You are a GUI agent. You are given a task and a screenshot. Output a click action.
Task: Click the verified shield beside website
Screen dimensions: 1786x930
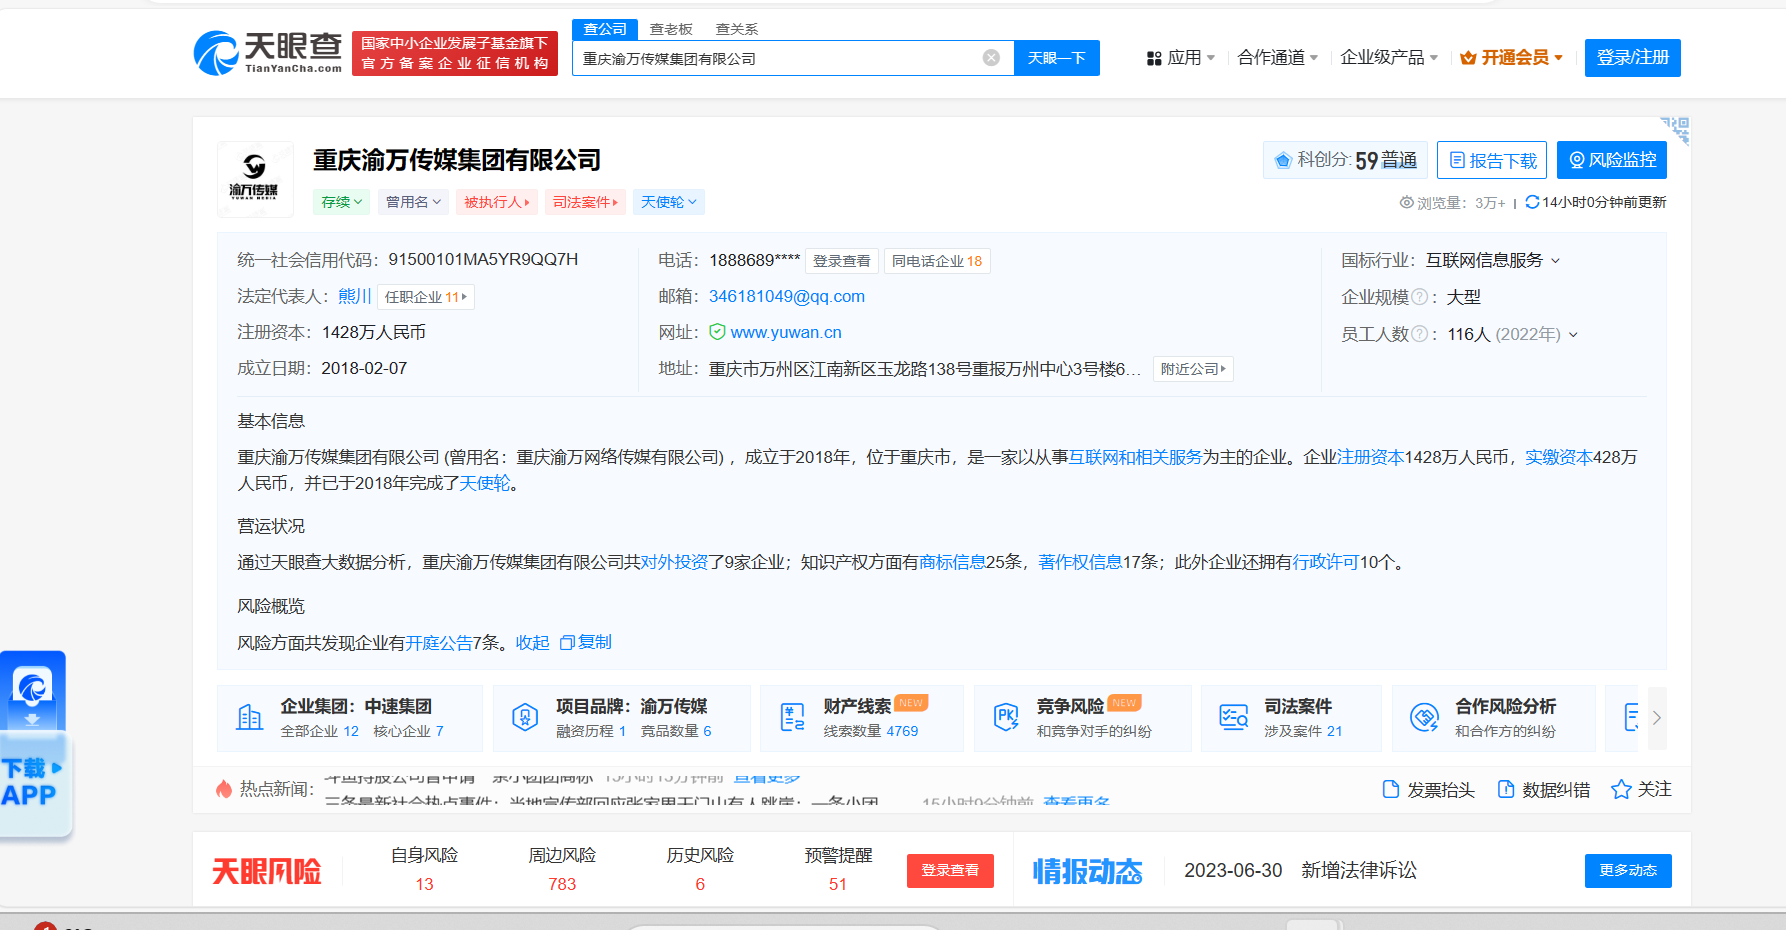point(717,332)
